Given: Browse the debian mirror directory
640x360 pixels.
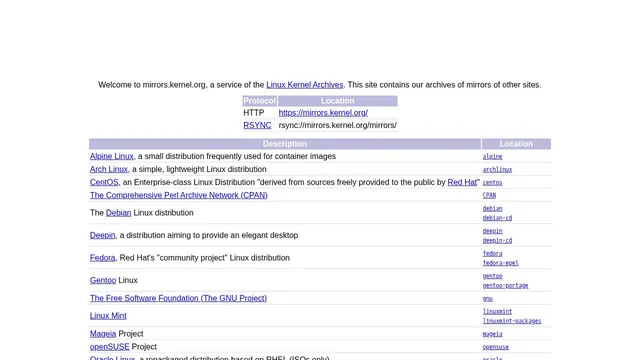Looking at the screenshot, I should (x=492, y=208).
